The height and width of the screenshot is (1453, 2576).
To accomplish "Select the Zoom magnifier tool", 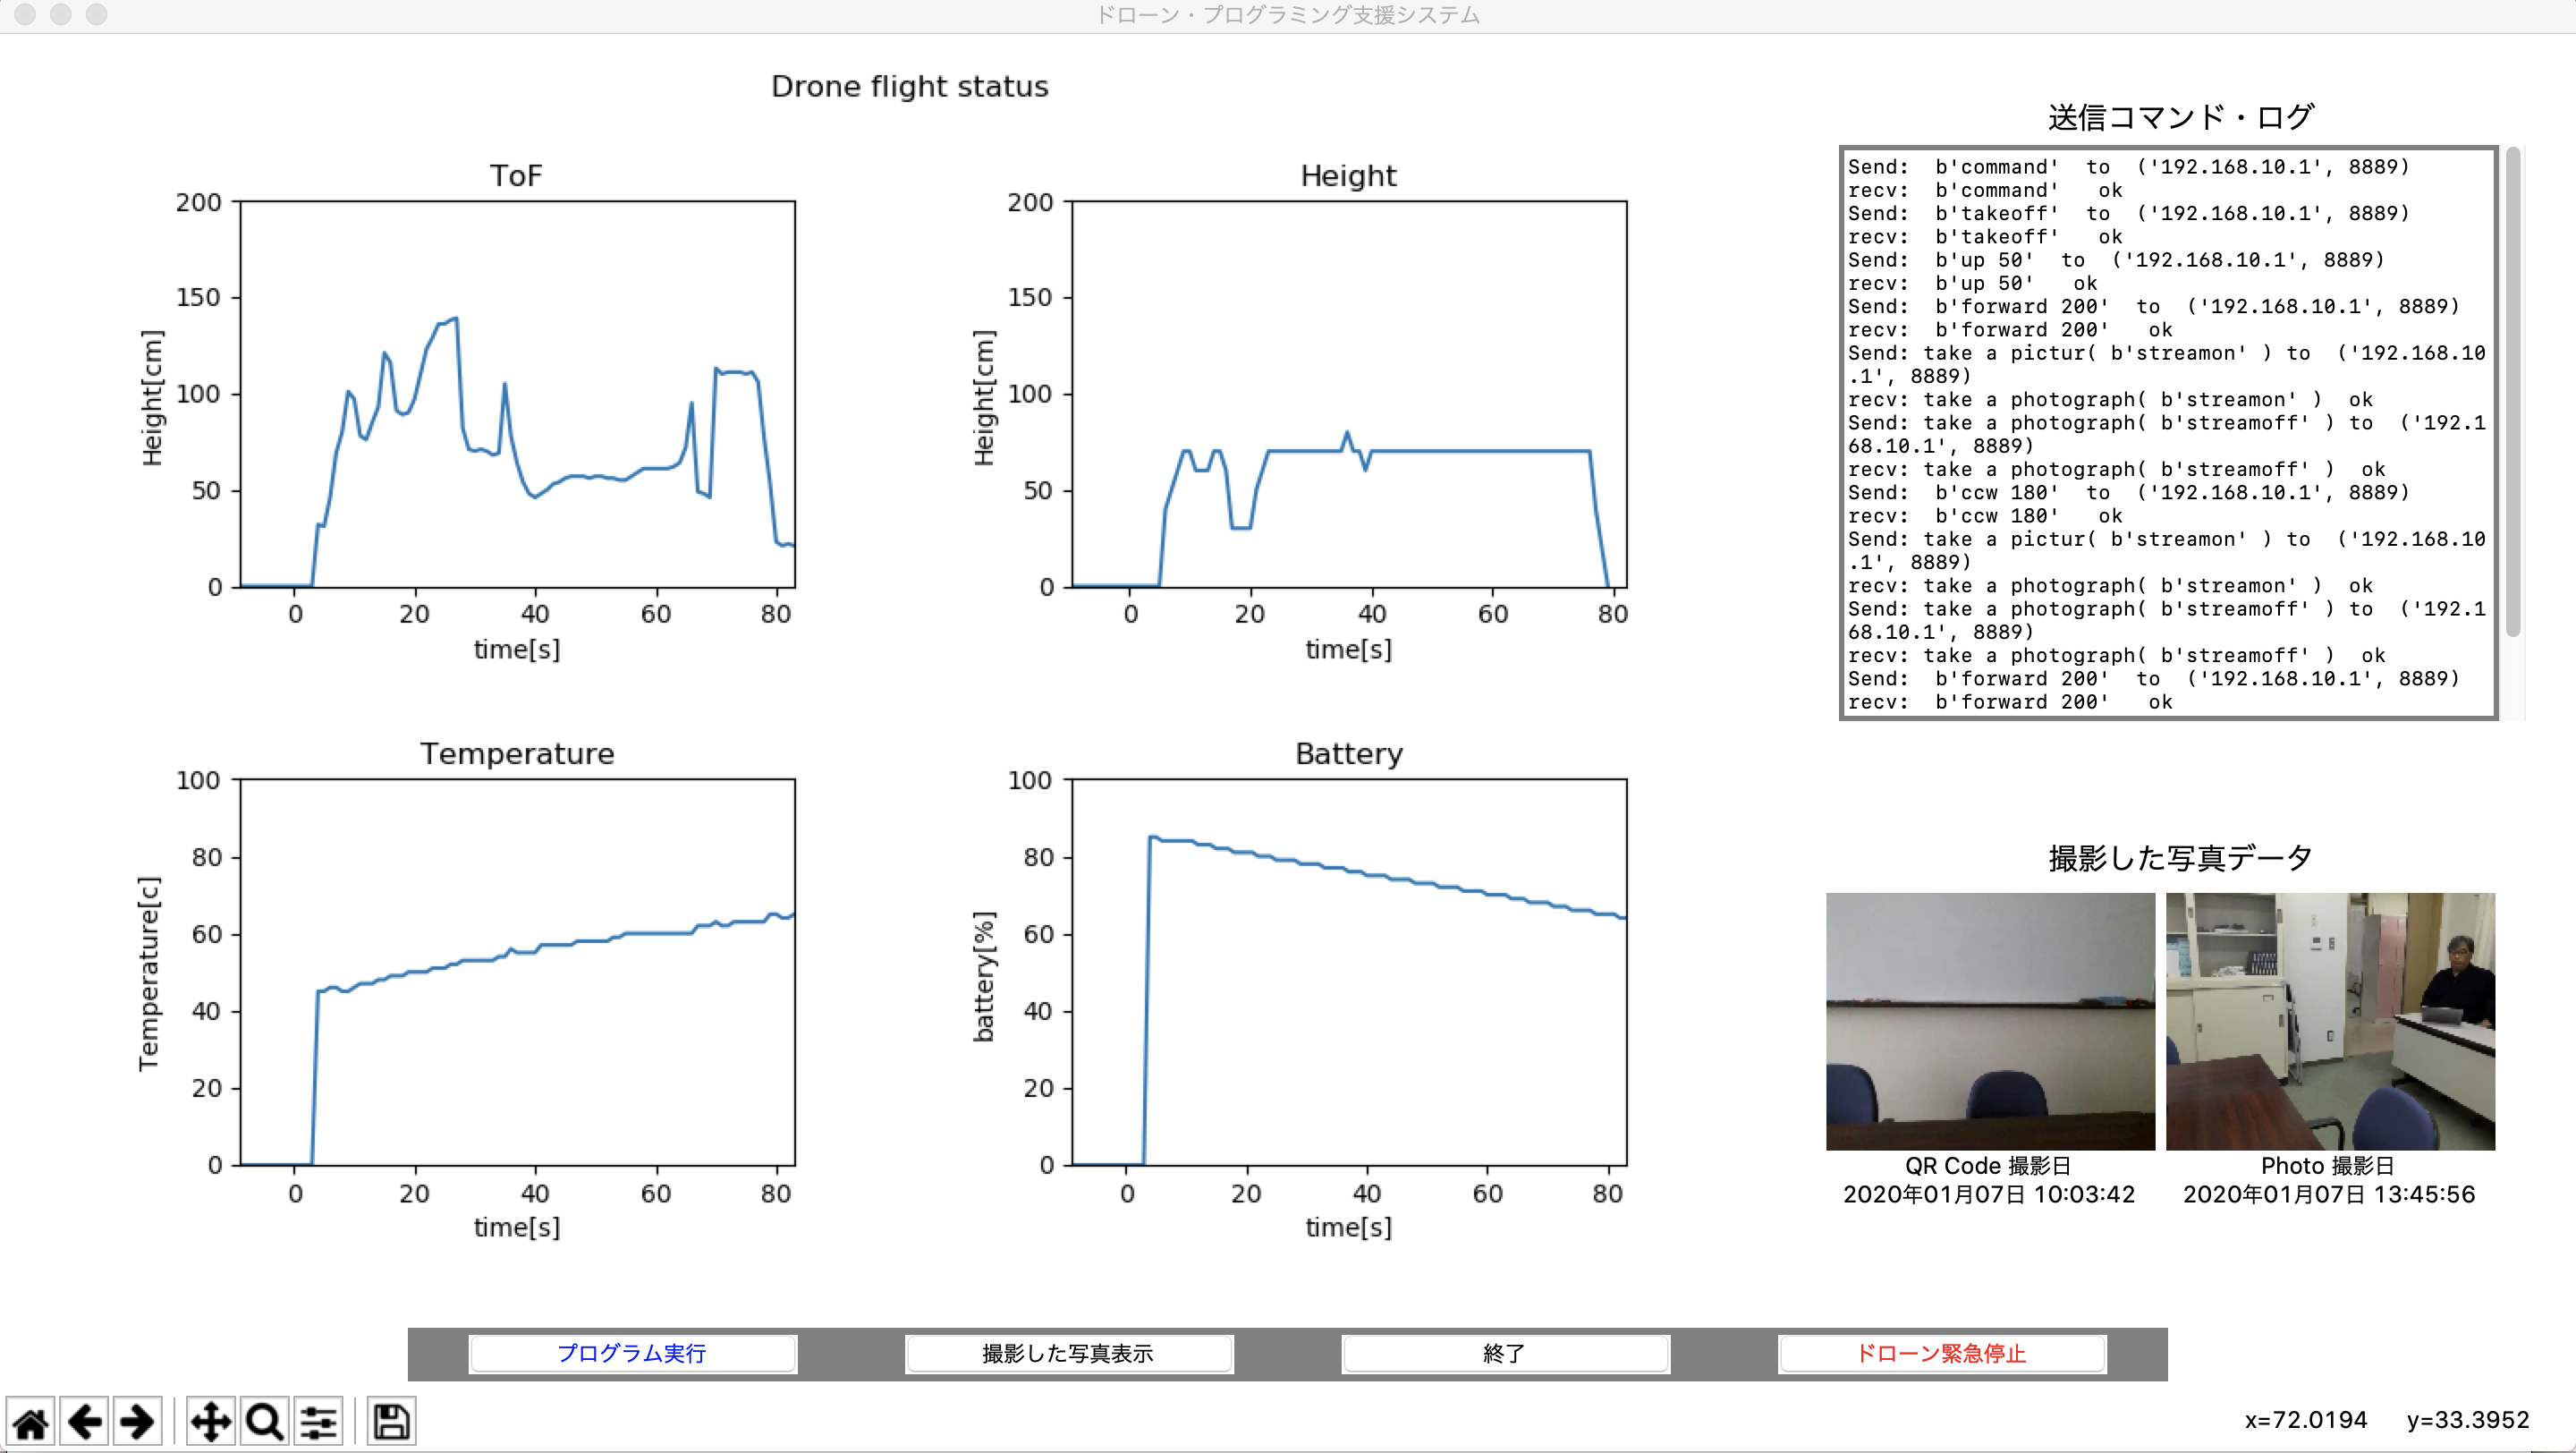I will coord(264,1421).
